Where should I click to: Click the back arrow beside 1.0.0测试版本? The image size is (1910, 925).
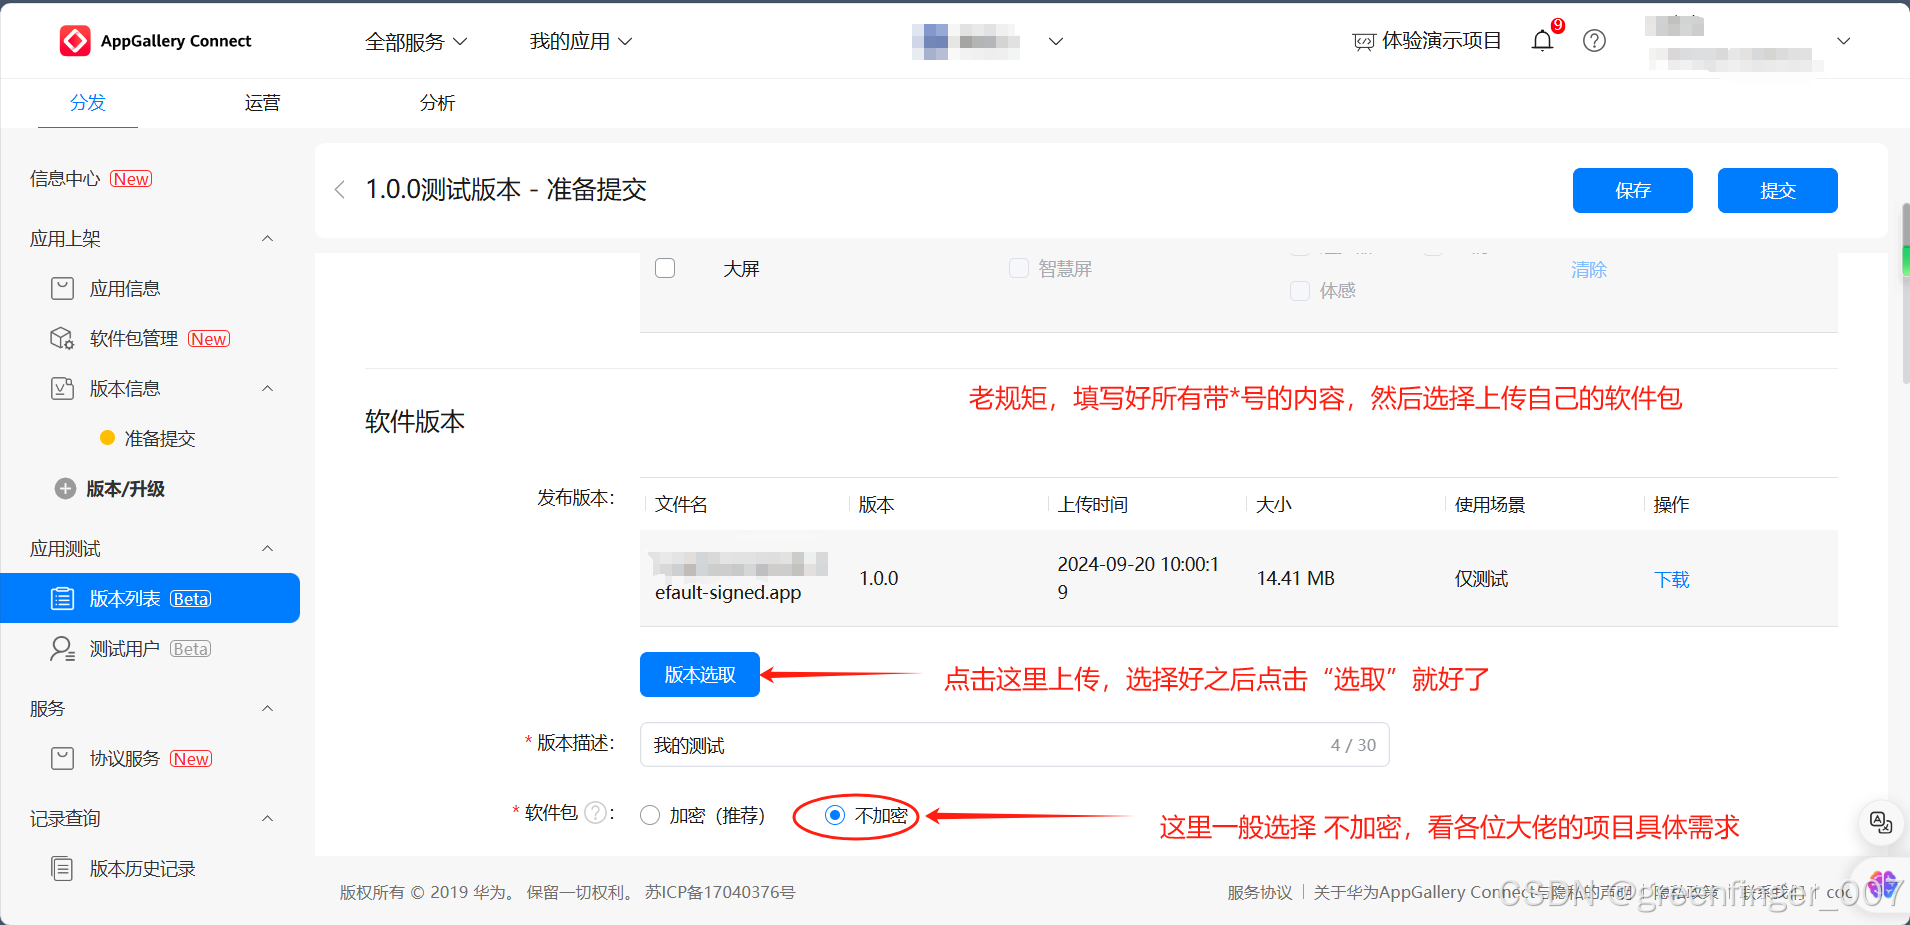click(x=340, y=190)
